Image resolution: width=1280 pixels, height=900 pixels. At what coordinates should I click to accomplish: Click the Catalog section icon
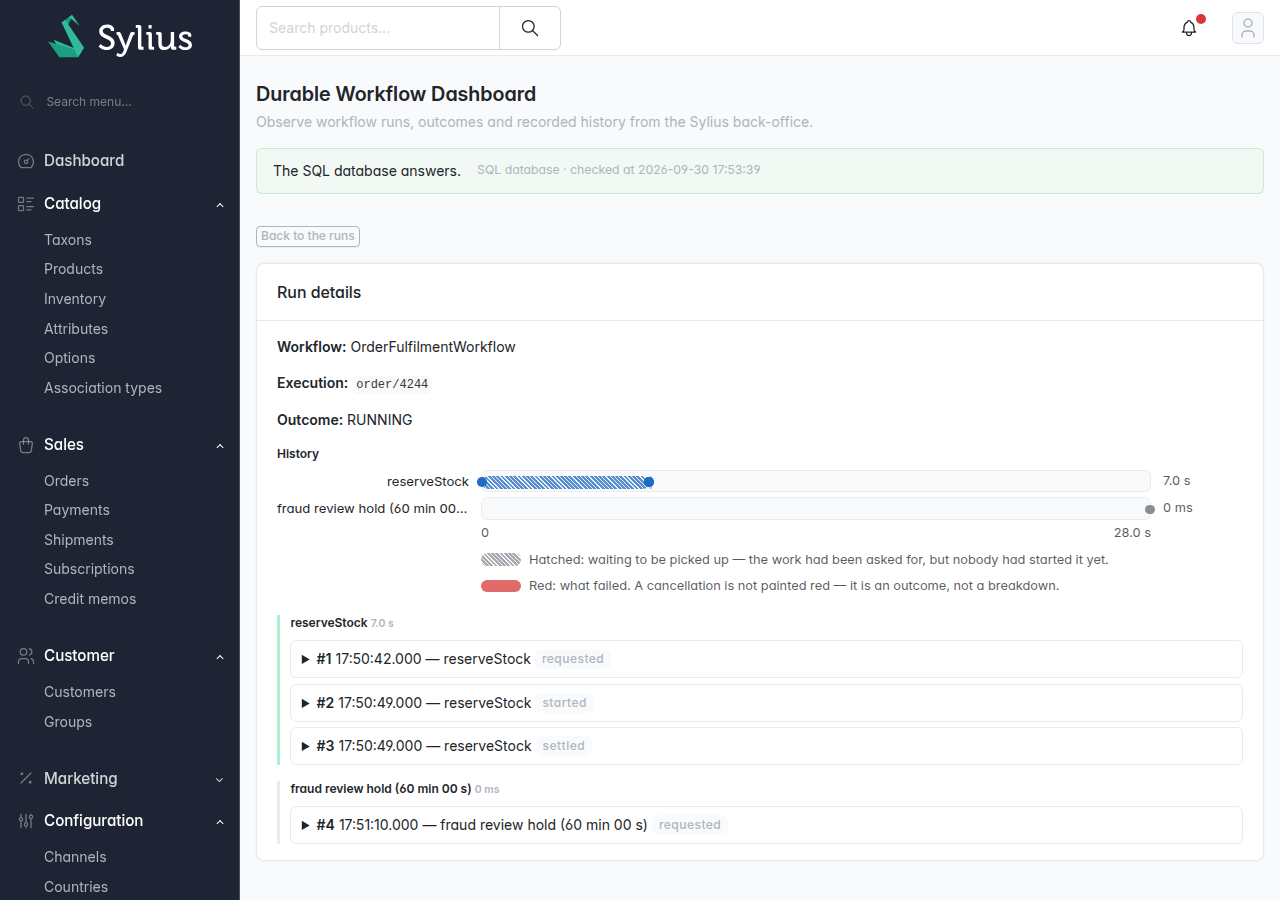(26, 204)
